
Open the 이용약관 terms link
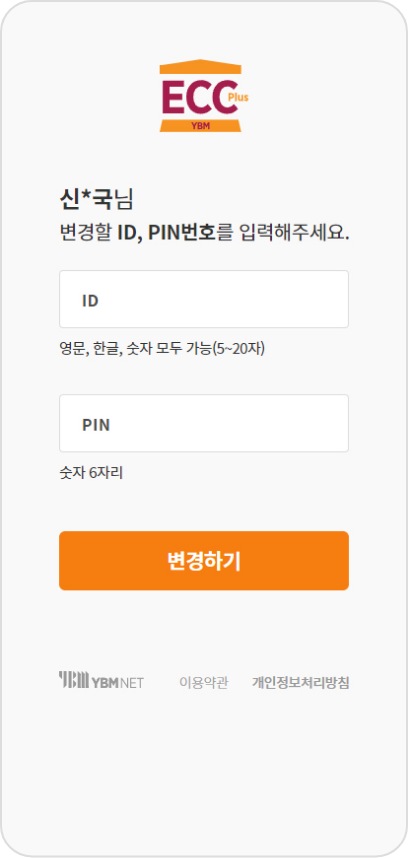pos(203,683)
